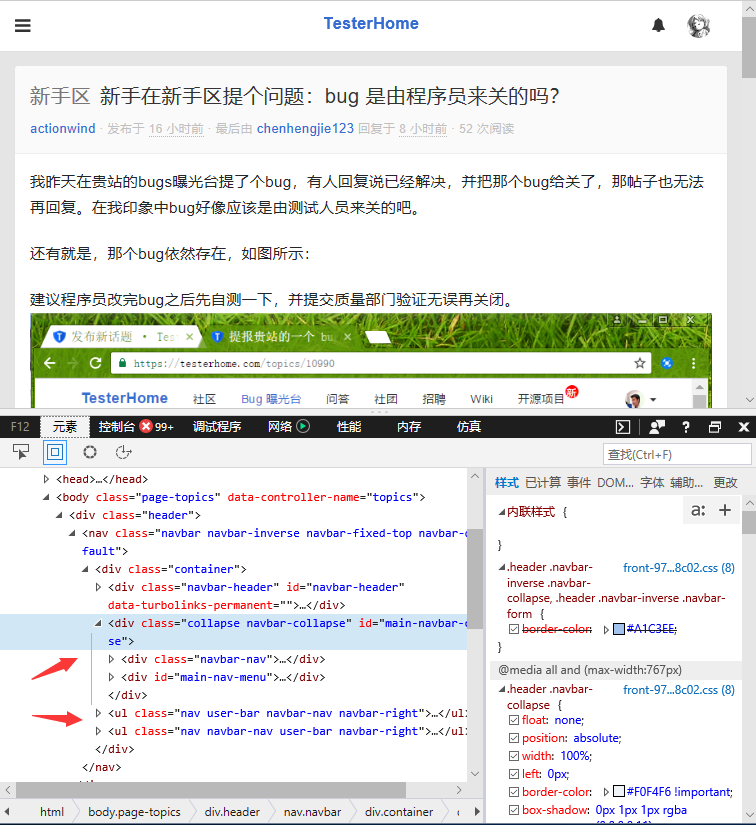
Task: Select 已计算 pane tab
Action: pyautogui.click(x=543, y=482)
